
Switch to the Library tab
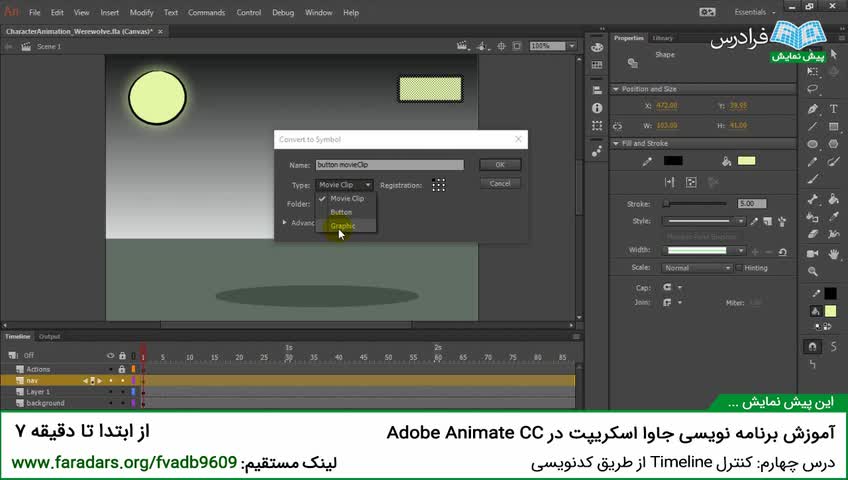point(662,38)
